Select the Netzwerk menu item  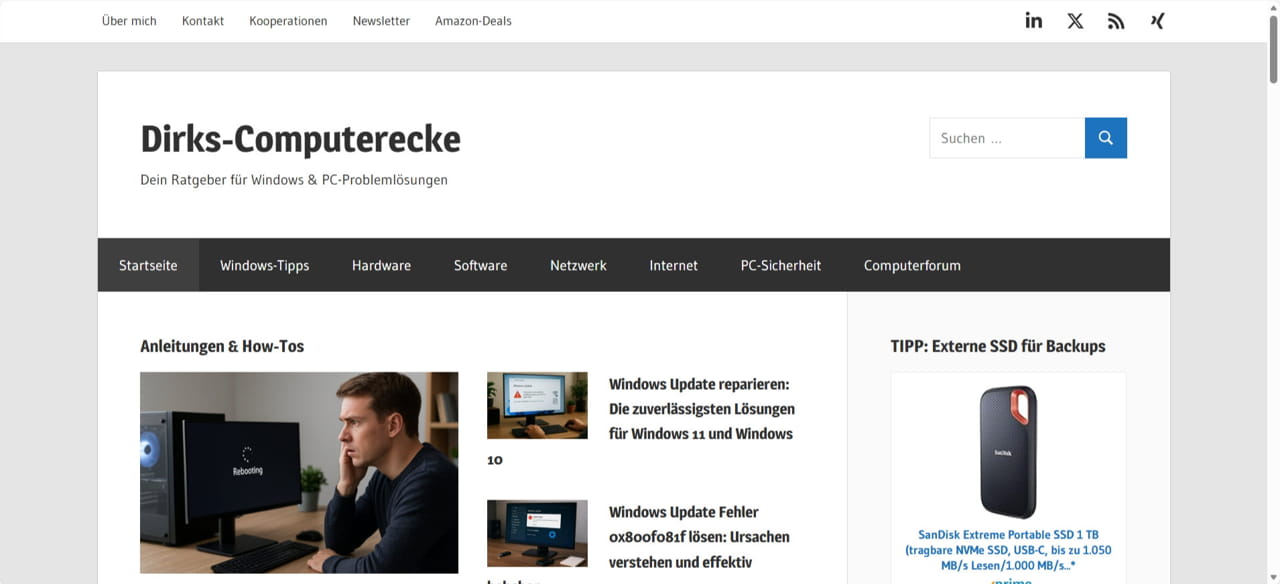(578, 265)
